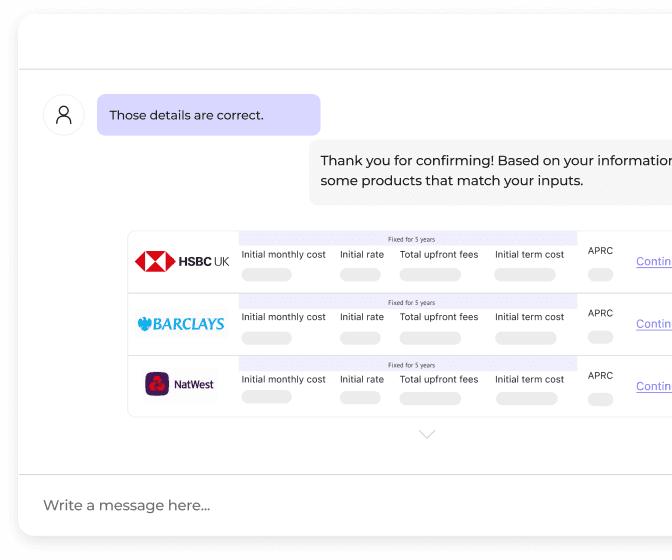Click 'Total upfront fees' in HSBC row
Viewport: 672px width, 560px height.
[439, 255]
